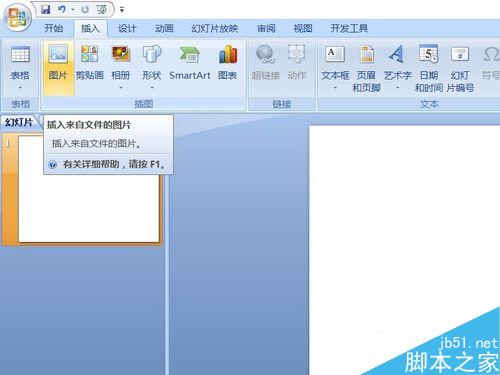Viewport: 500px width, 375px height.
Task: Expand the 相册 dropdown arrow
Action: pyautogui.click(x=121, y=88)
